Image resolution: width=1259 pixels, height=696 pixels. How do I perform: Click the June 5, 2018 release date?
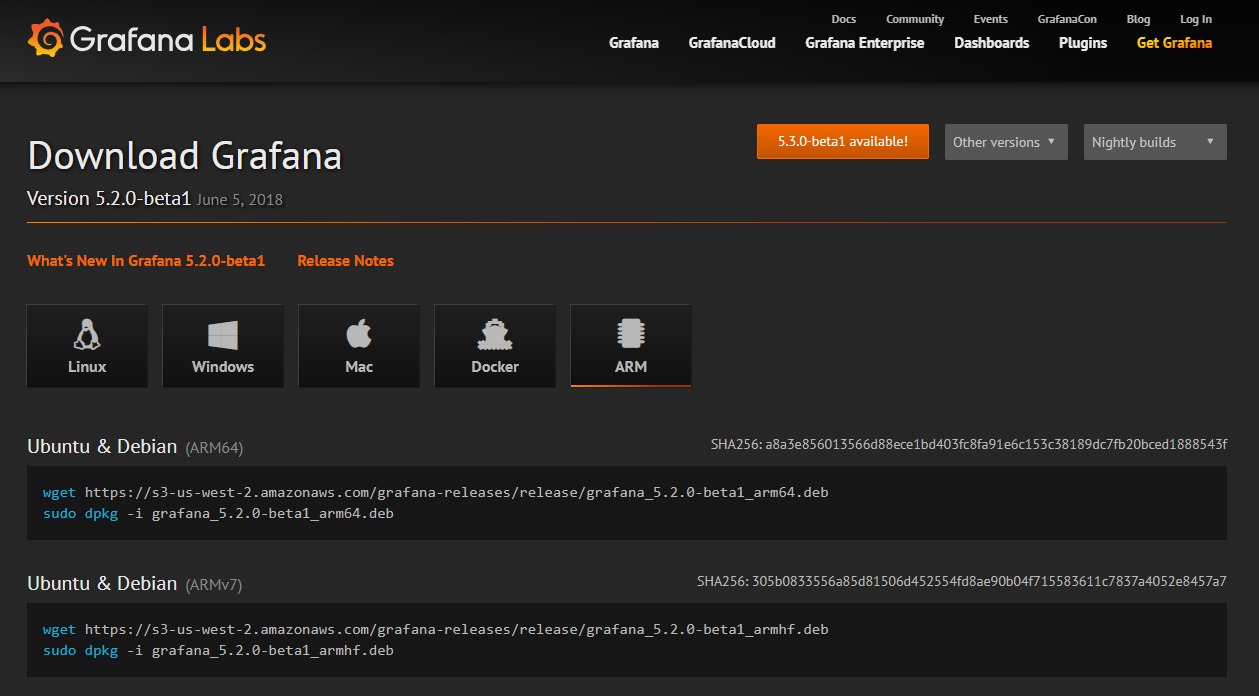(x=240, y=200)
